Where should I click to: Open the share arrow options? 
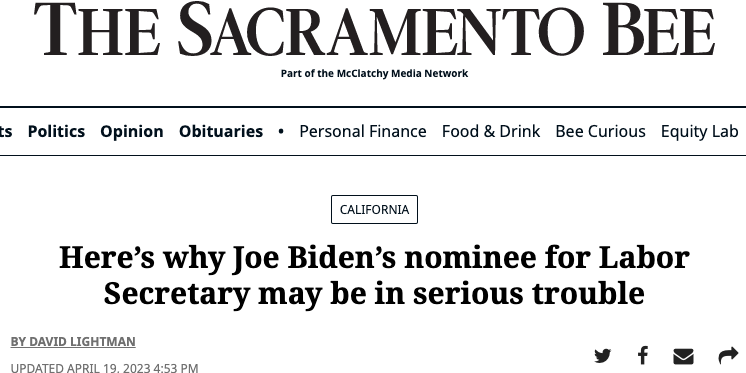pos(728,355)
